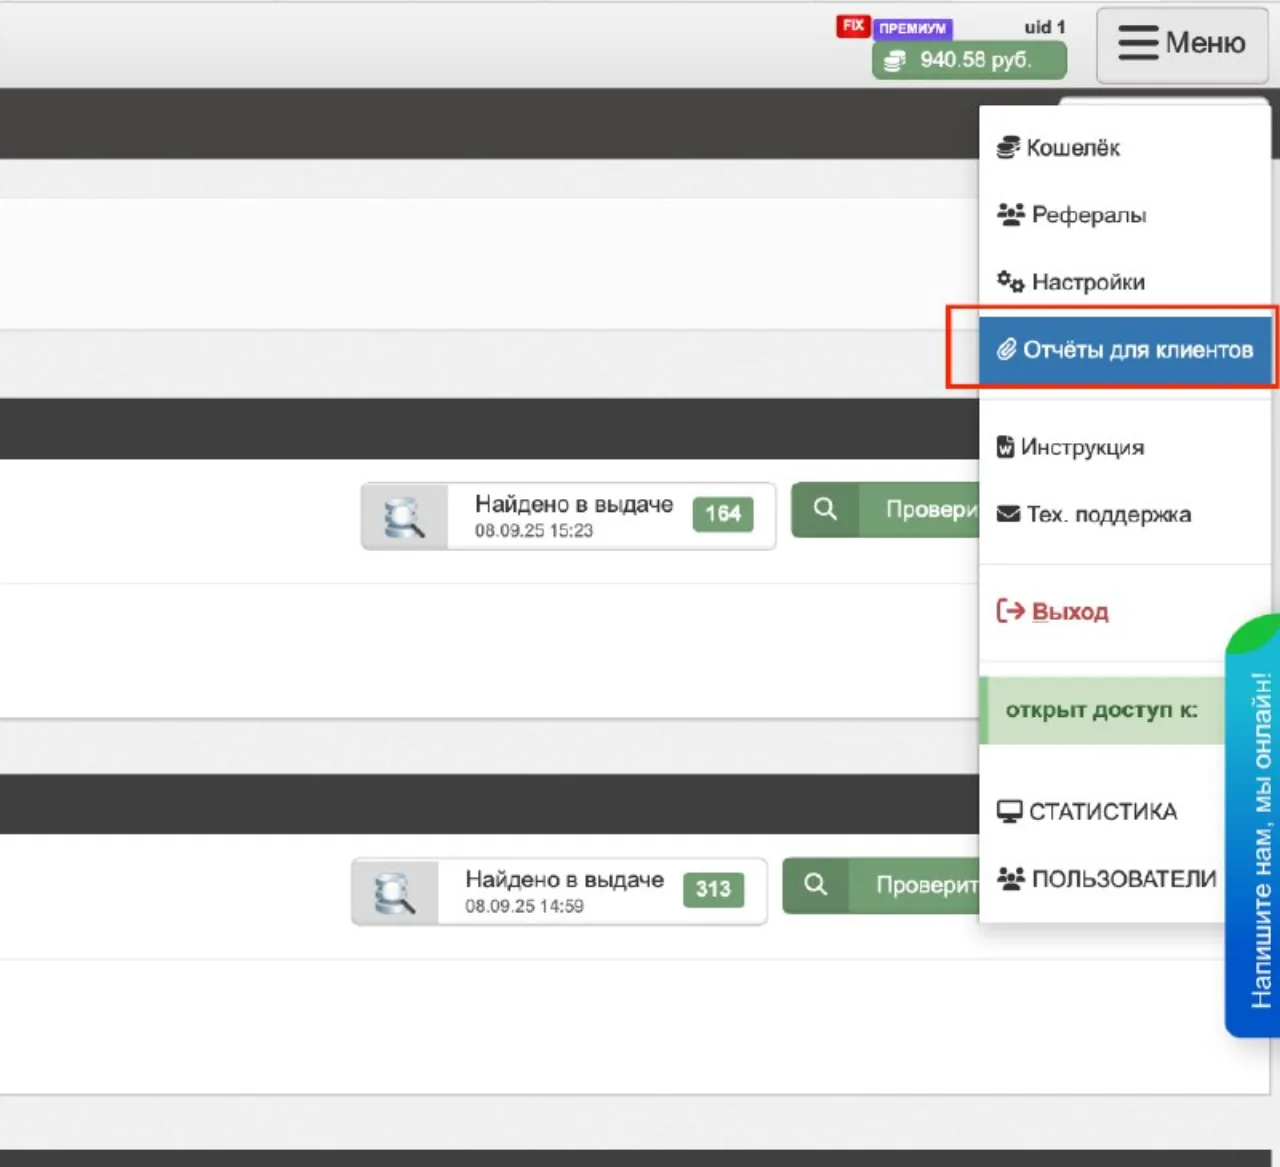The height and width of the screenshot is (1167, 1280).
Task: Click the открыт доступ к: heading
Action: (x=1102, y=710)
